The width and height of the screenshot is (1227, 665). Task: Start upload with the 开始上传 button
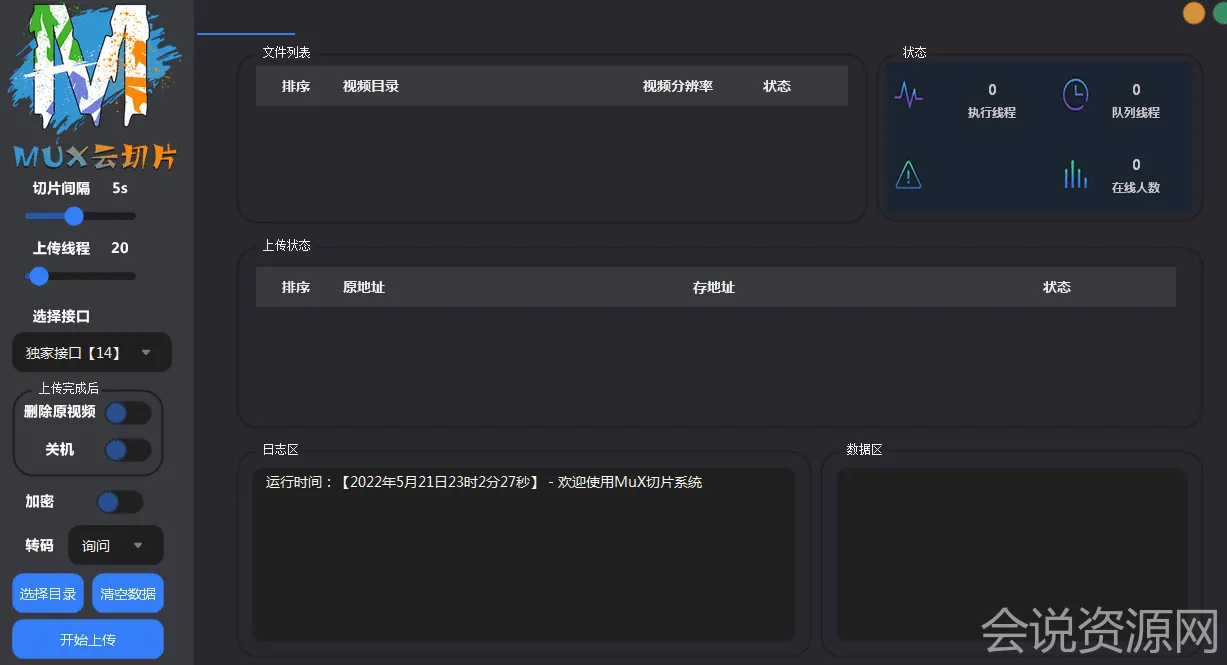[x=88, y=640]
